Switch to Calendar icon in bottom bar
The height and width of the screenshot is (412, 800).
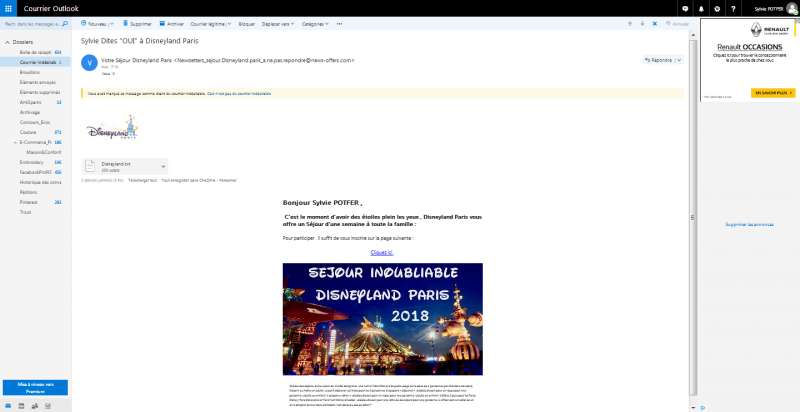pyautogui.click(x=22, y=406)
